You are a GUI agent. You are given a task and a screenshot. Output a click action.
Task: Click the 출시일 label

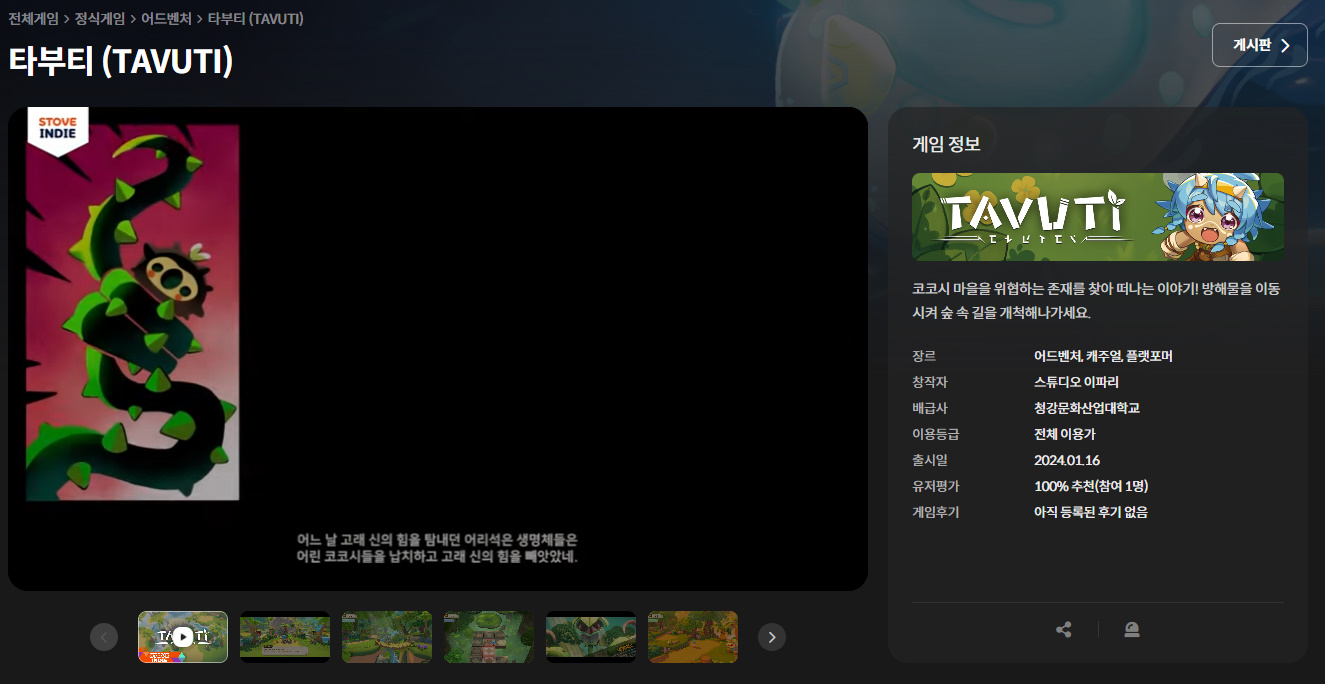930,460
